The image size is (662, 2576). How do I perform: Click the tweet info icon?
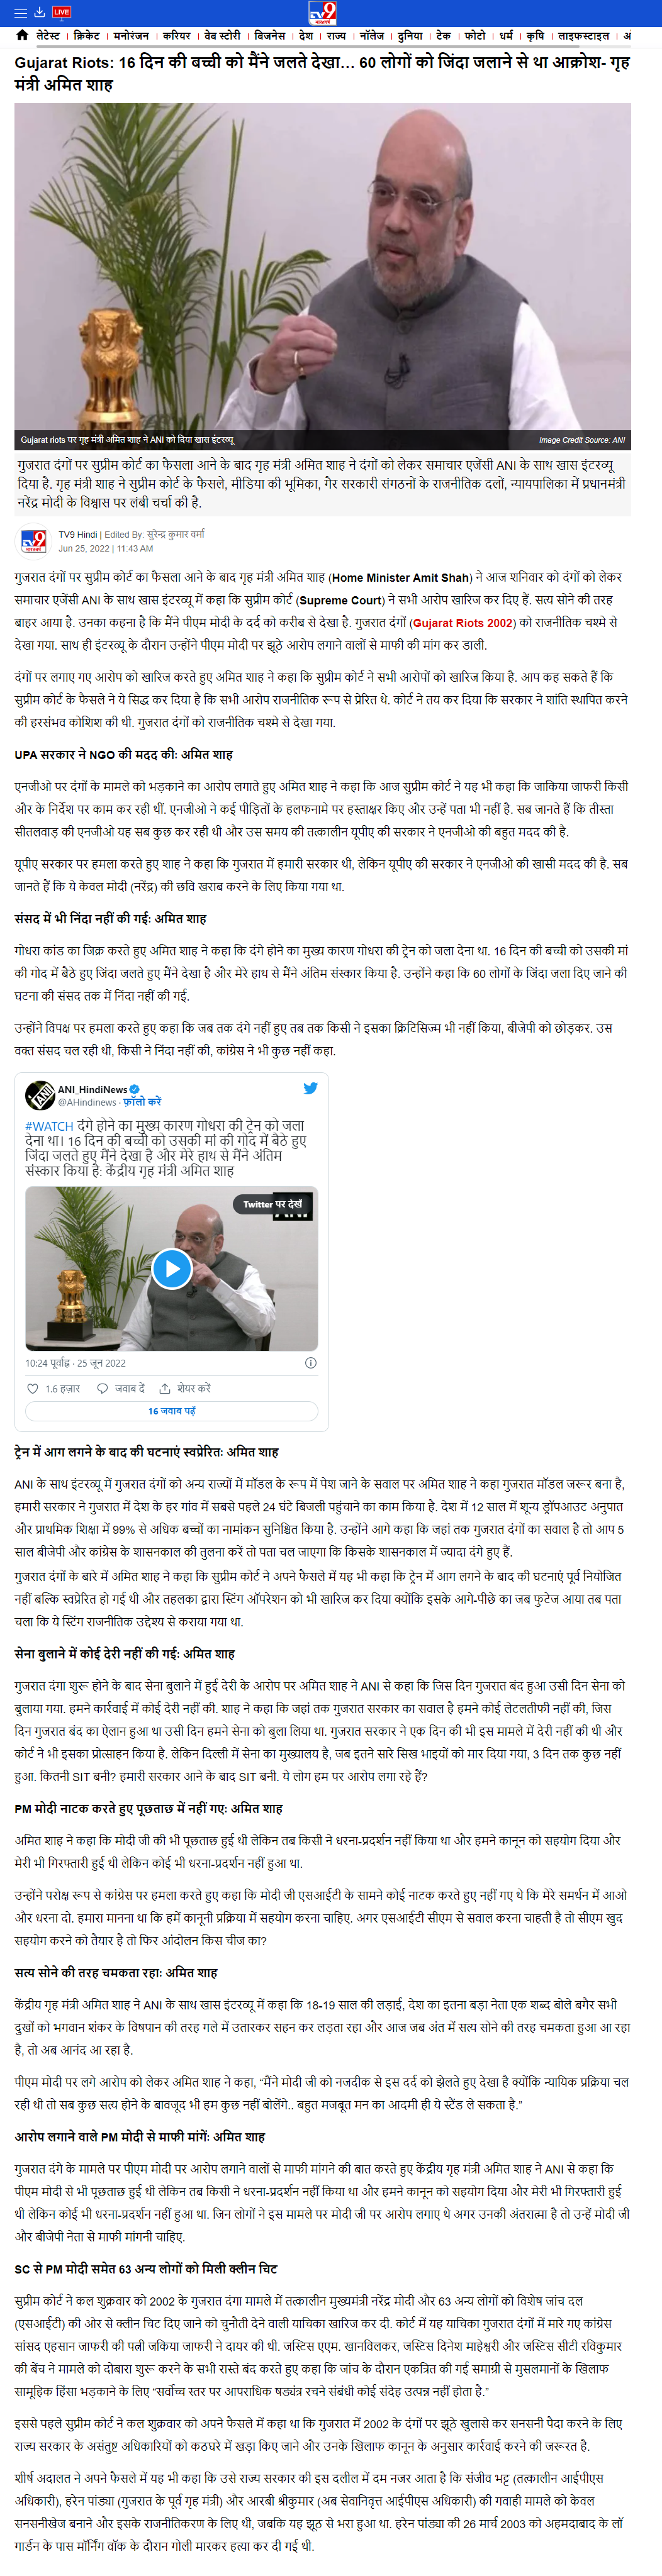(311, 1363)
